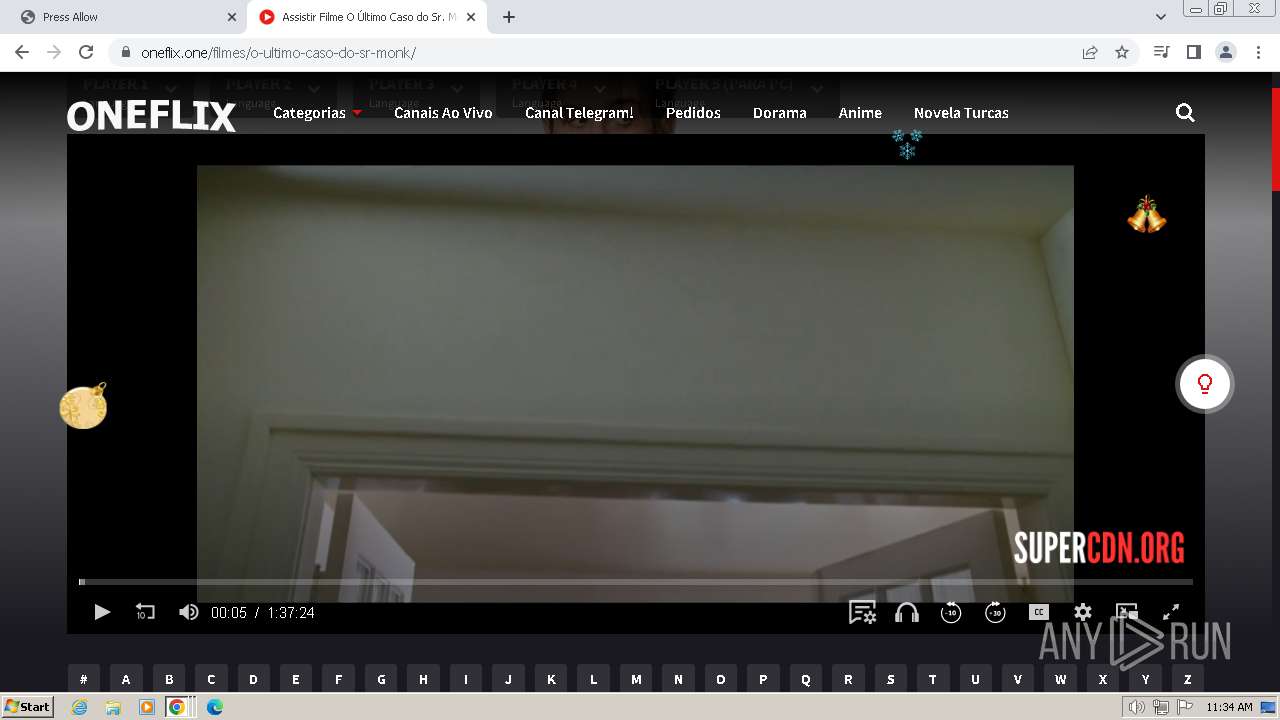Filter titles by letter F

[x=338, y=679]
